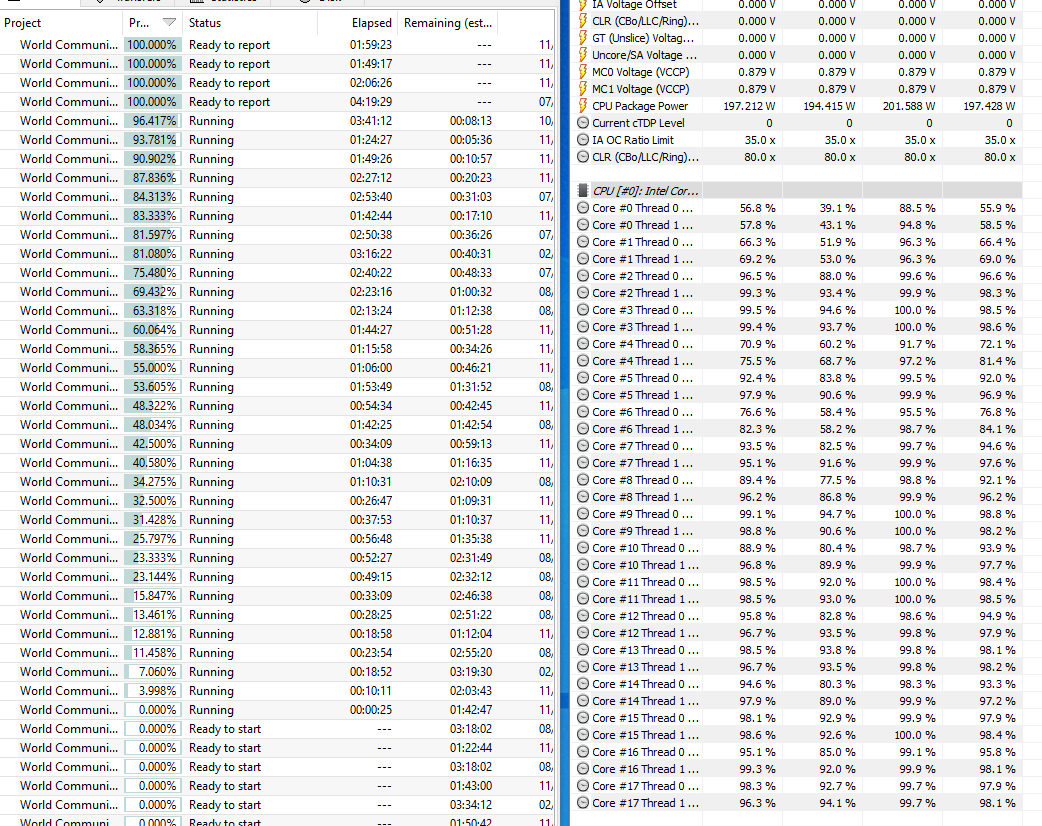
Task: Click the CPU chip icon in the CPU [#0] header
Action: point(583,191)
